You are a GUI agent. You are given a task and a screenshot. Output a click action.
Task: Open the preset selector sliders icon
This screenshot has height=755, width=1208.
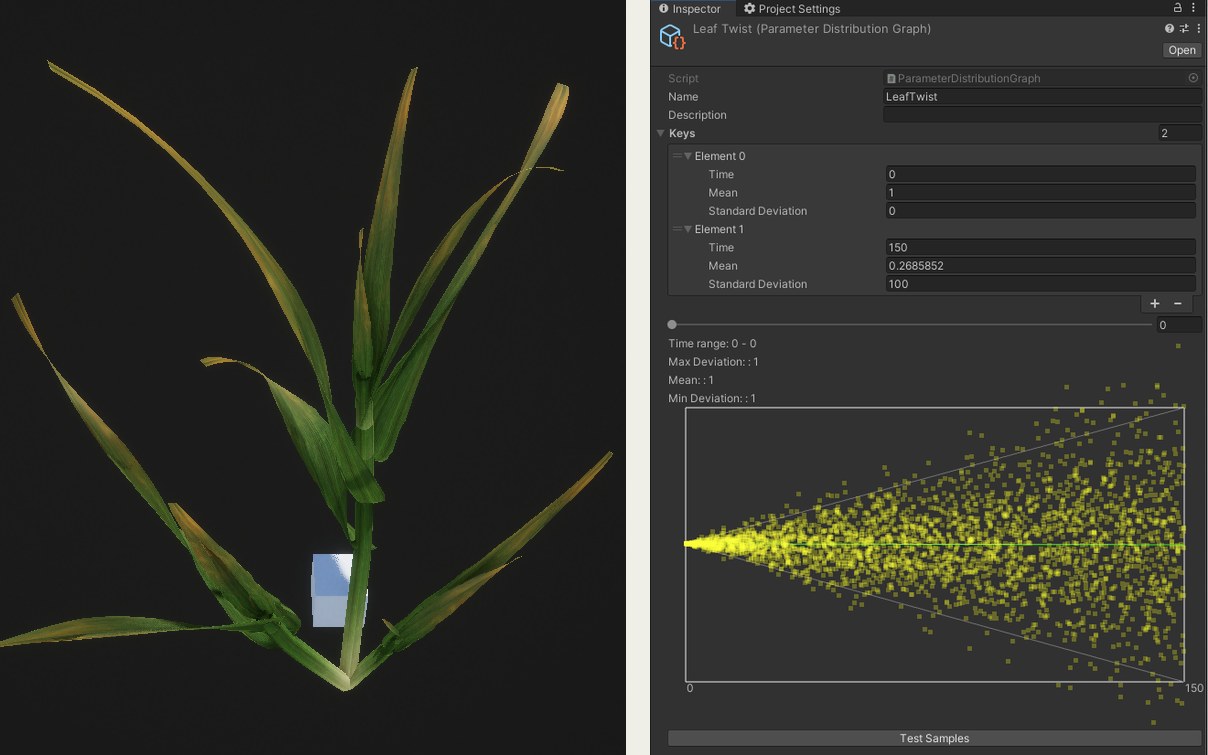pos(1184,29)
